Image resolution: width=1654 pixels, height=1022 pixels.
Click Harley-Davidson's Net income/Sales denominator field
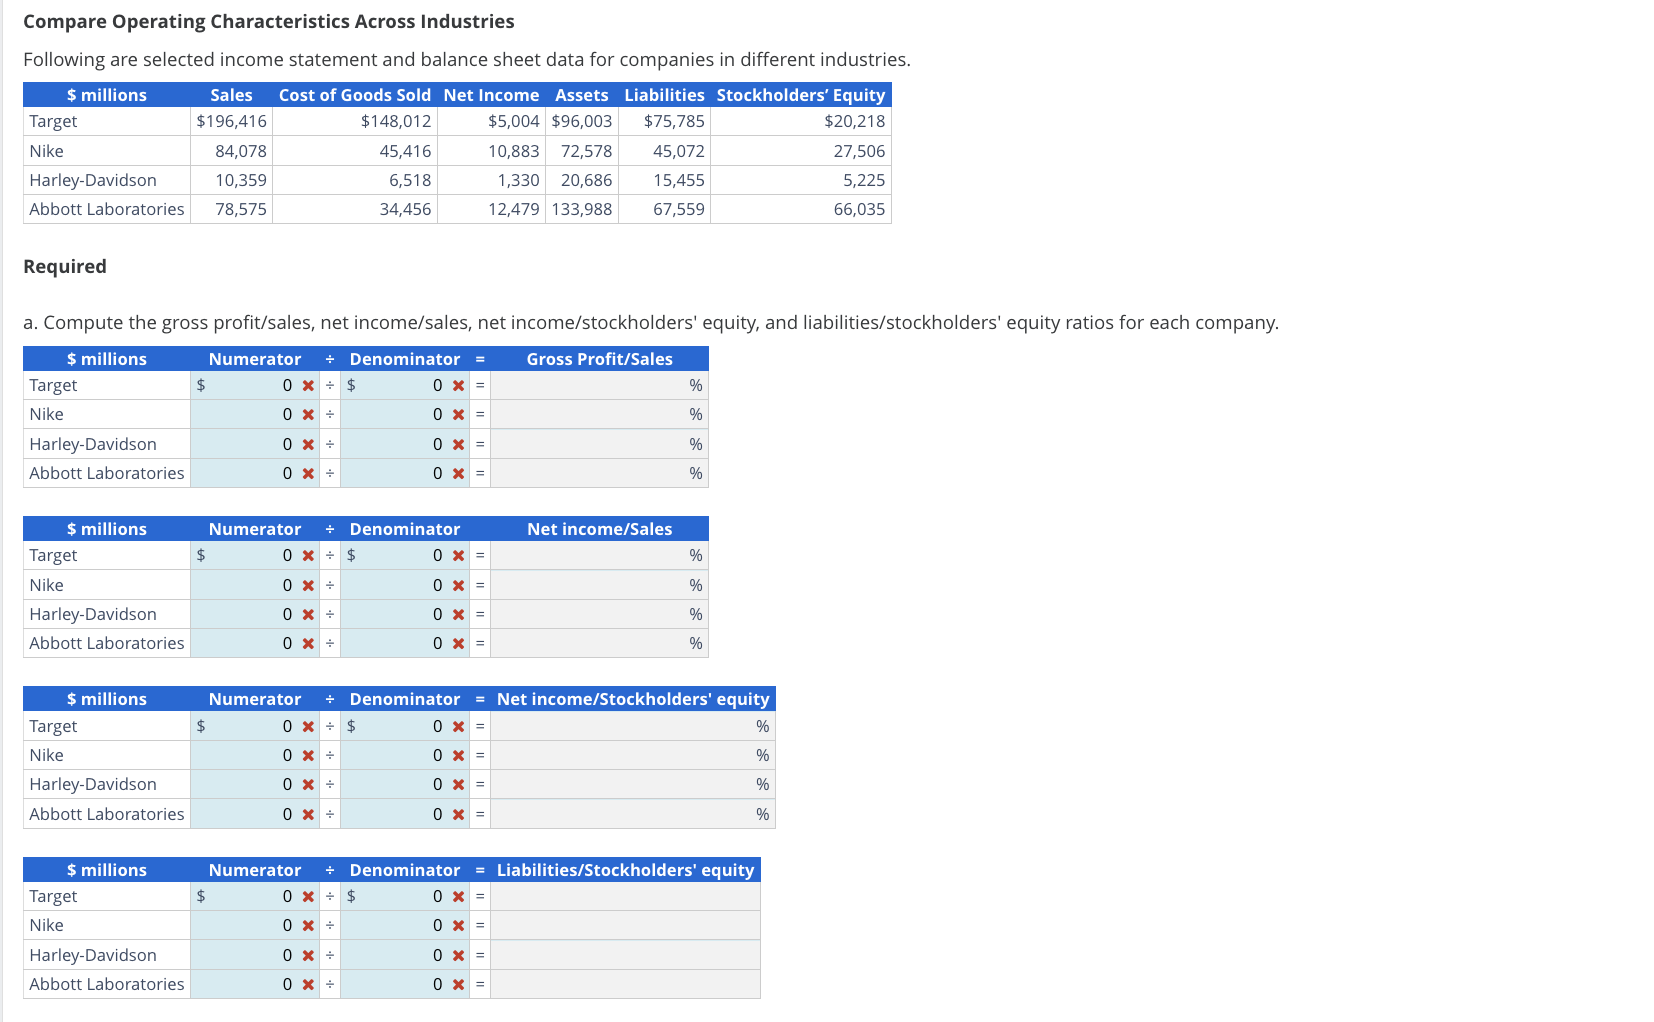[x=400, y=614]
